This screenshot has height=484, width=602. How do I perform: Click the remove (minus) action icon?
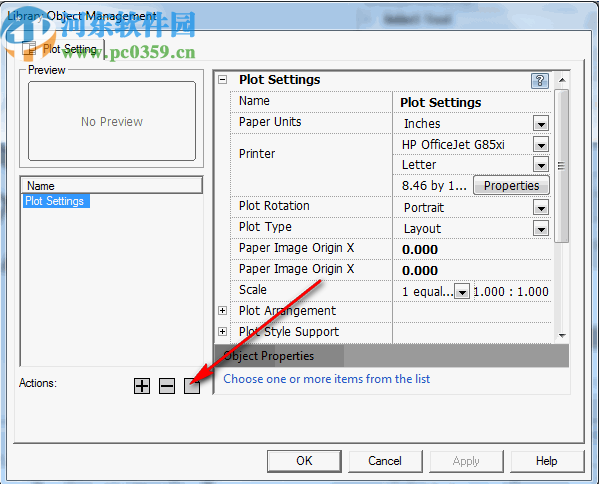coord(167,386)
